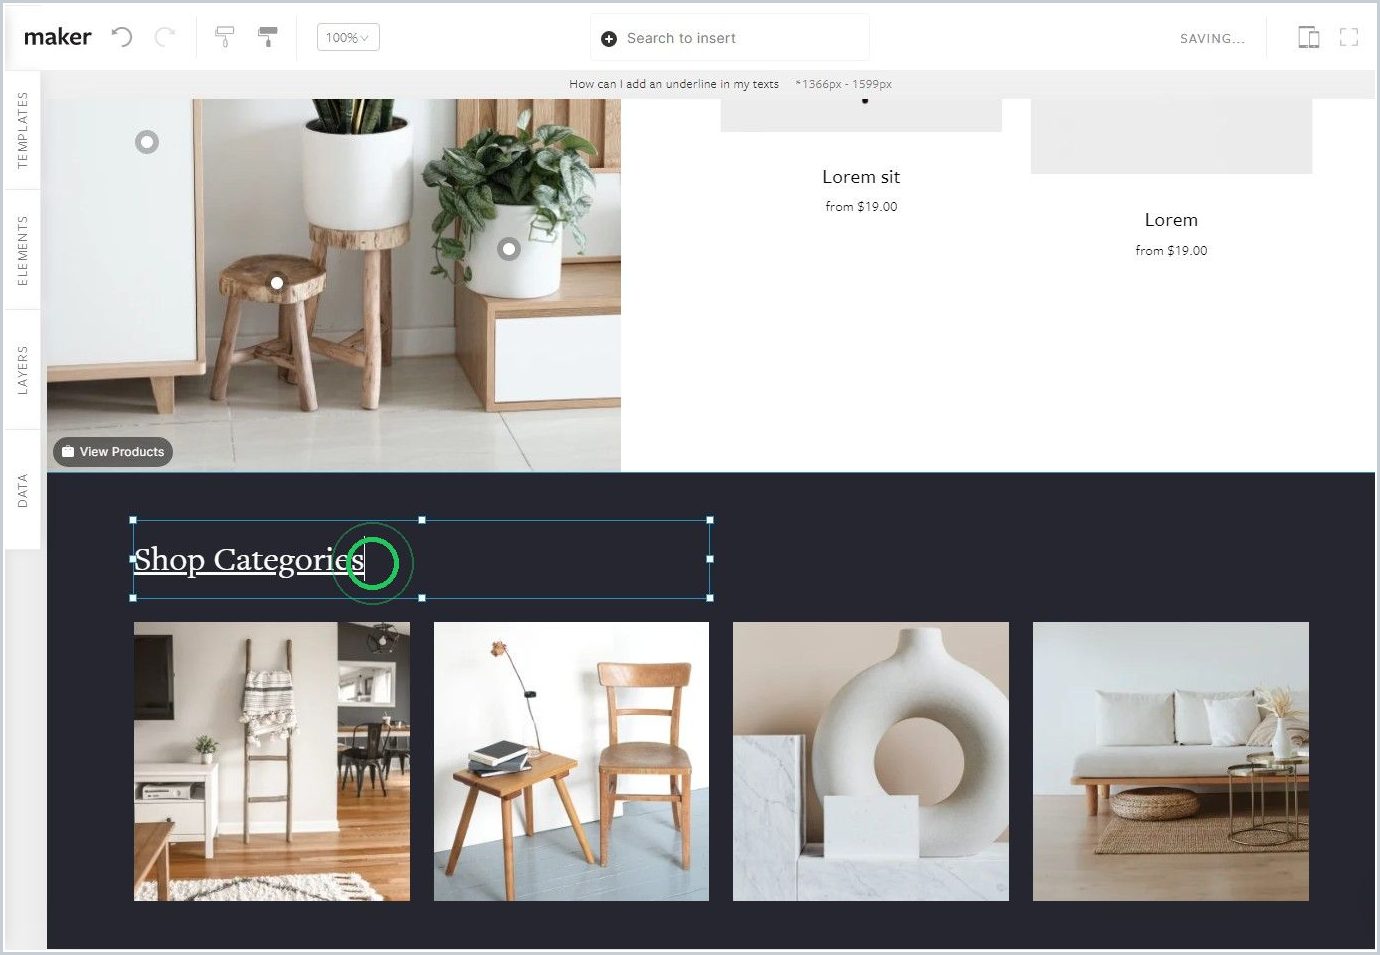This screenshot has height=955, width=1380.
Task: Toggle the fullscreen icon
Action: [1349, 38]
